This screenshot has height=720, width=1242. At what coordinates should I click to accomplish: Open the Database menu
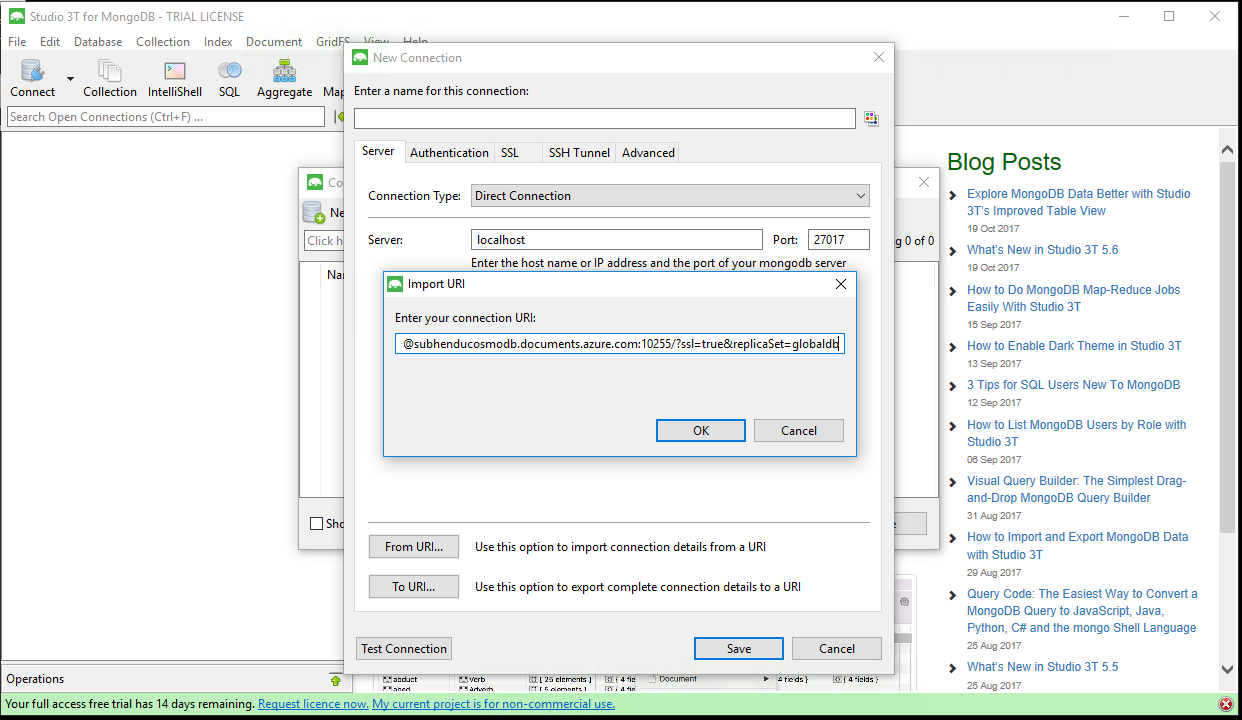coord(98,42)
